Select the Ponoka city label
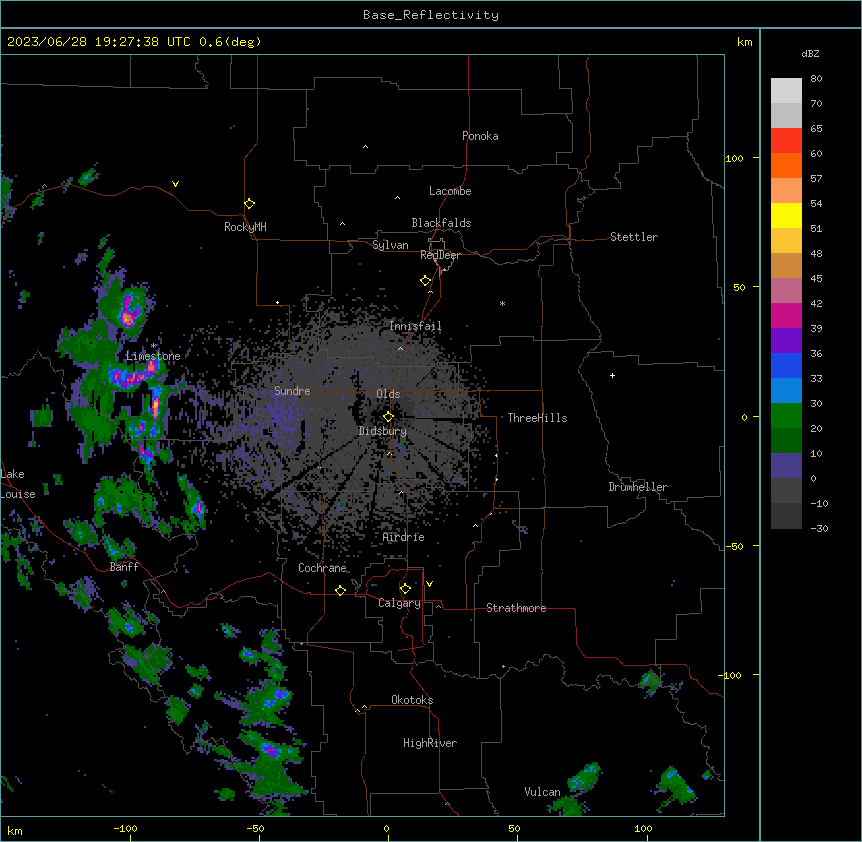The width and height of the screenshot is (862, 842). 480,136
